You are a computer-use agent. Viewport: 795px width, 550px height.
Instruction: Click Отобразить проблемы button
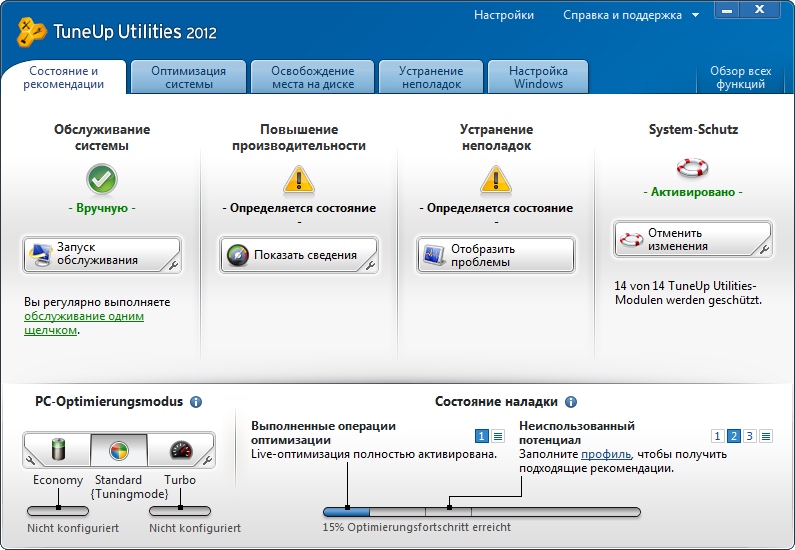click(496, 254)
